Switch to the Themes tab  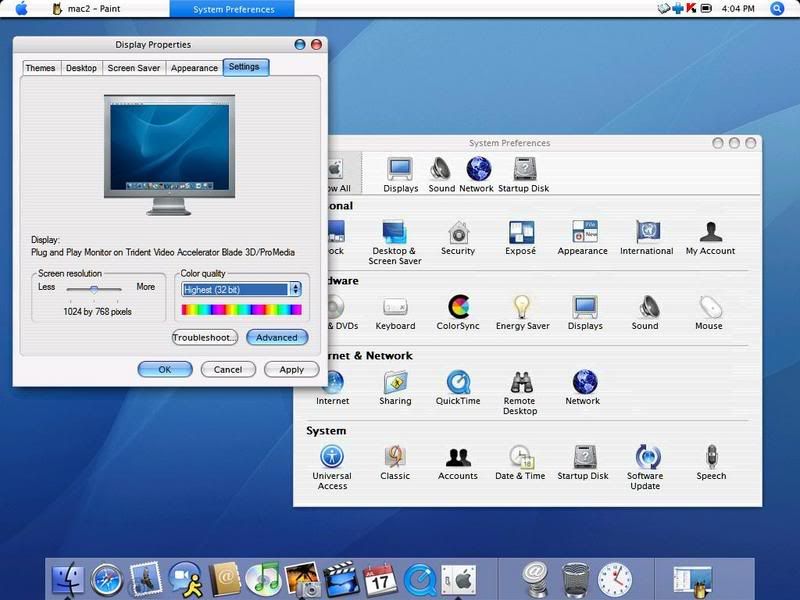point(39,68)
